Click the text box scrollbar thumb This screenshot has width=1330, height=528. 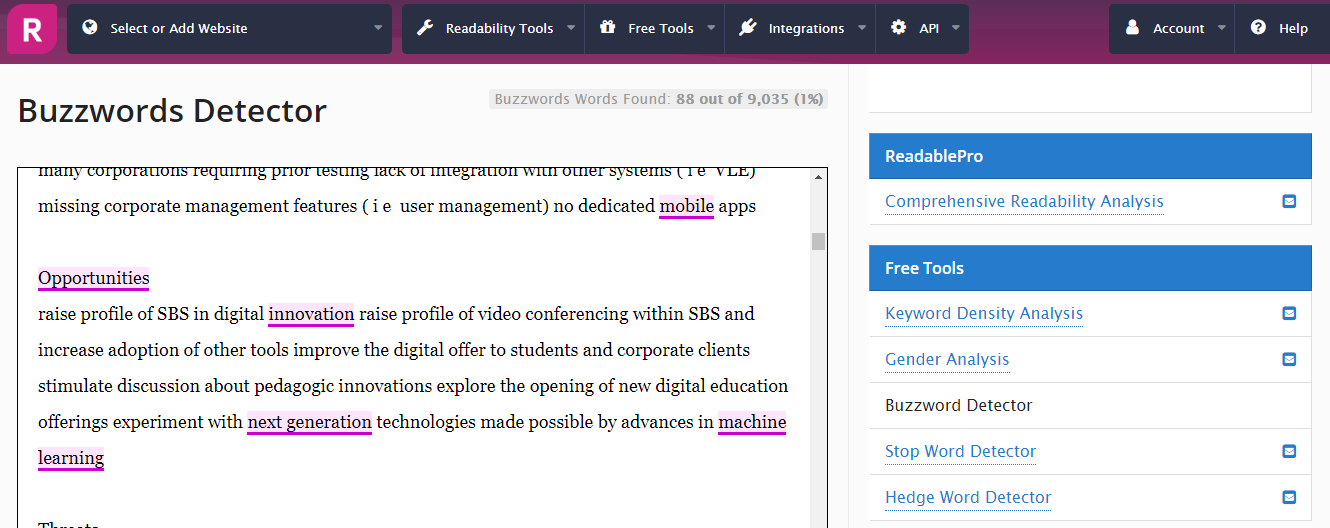pos(818,241)
